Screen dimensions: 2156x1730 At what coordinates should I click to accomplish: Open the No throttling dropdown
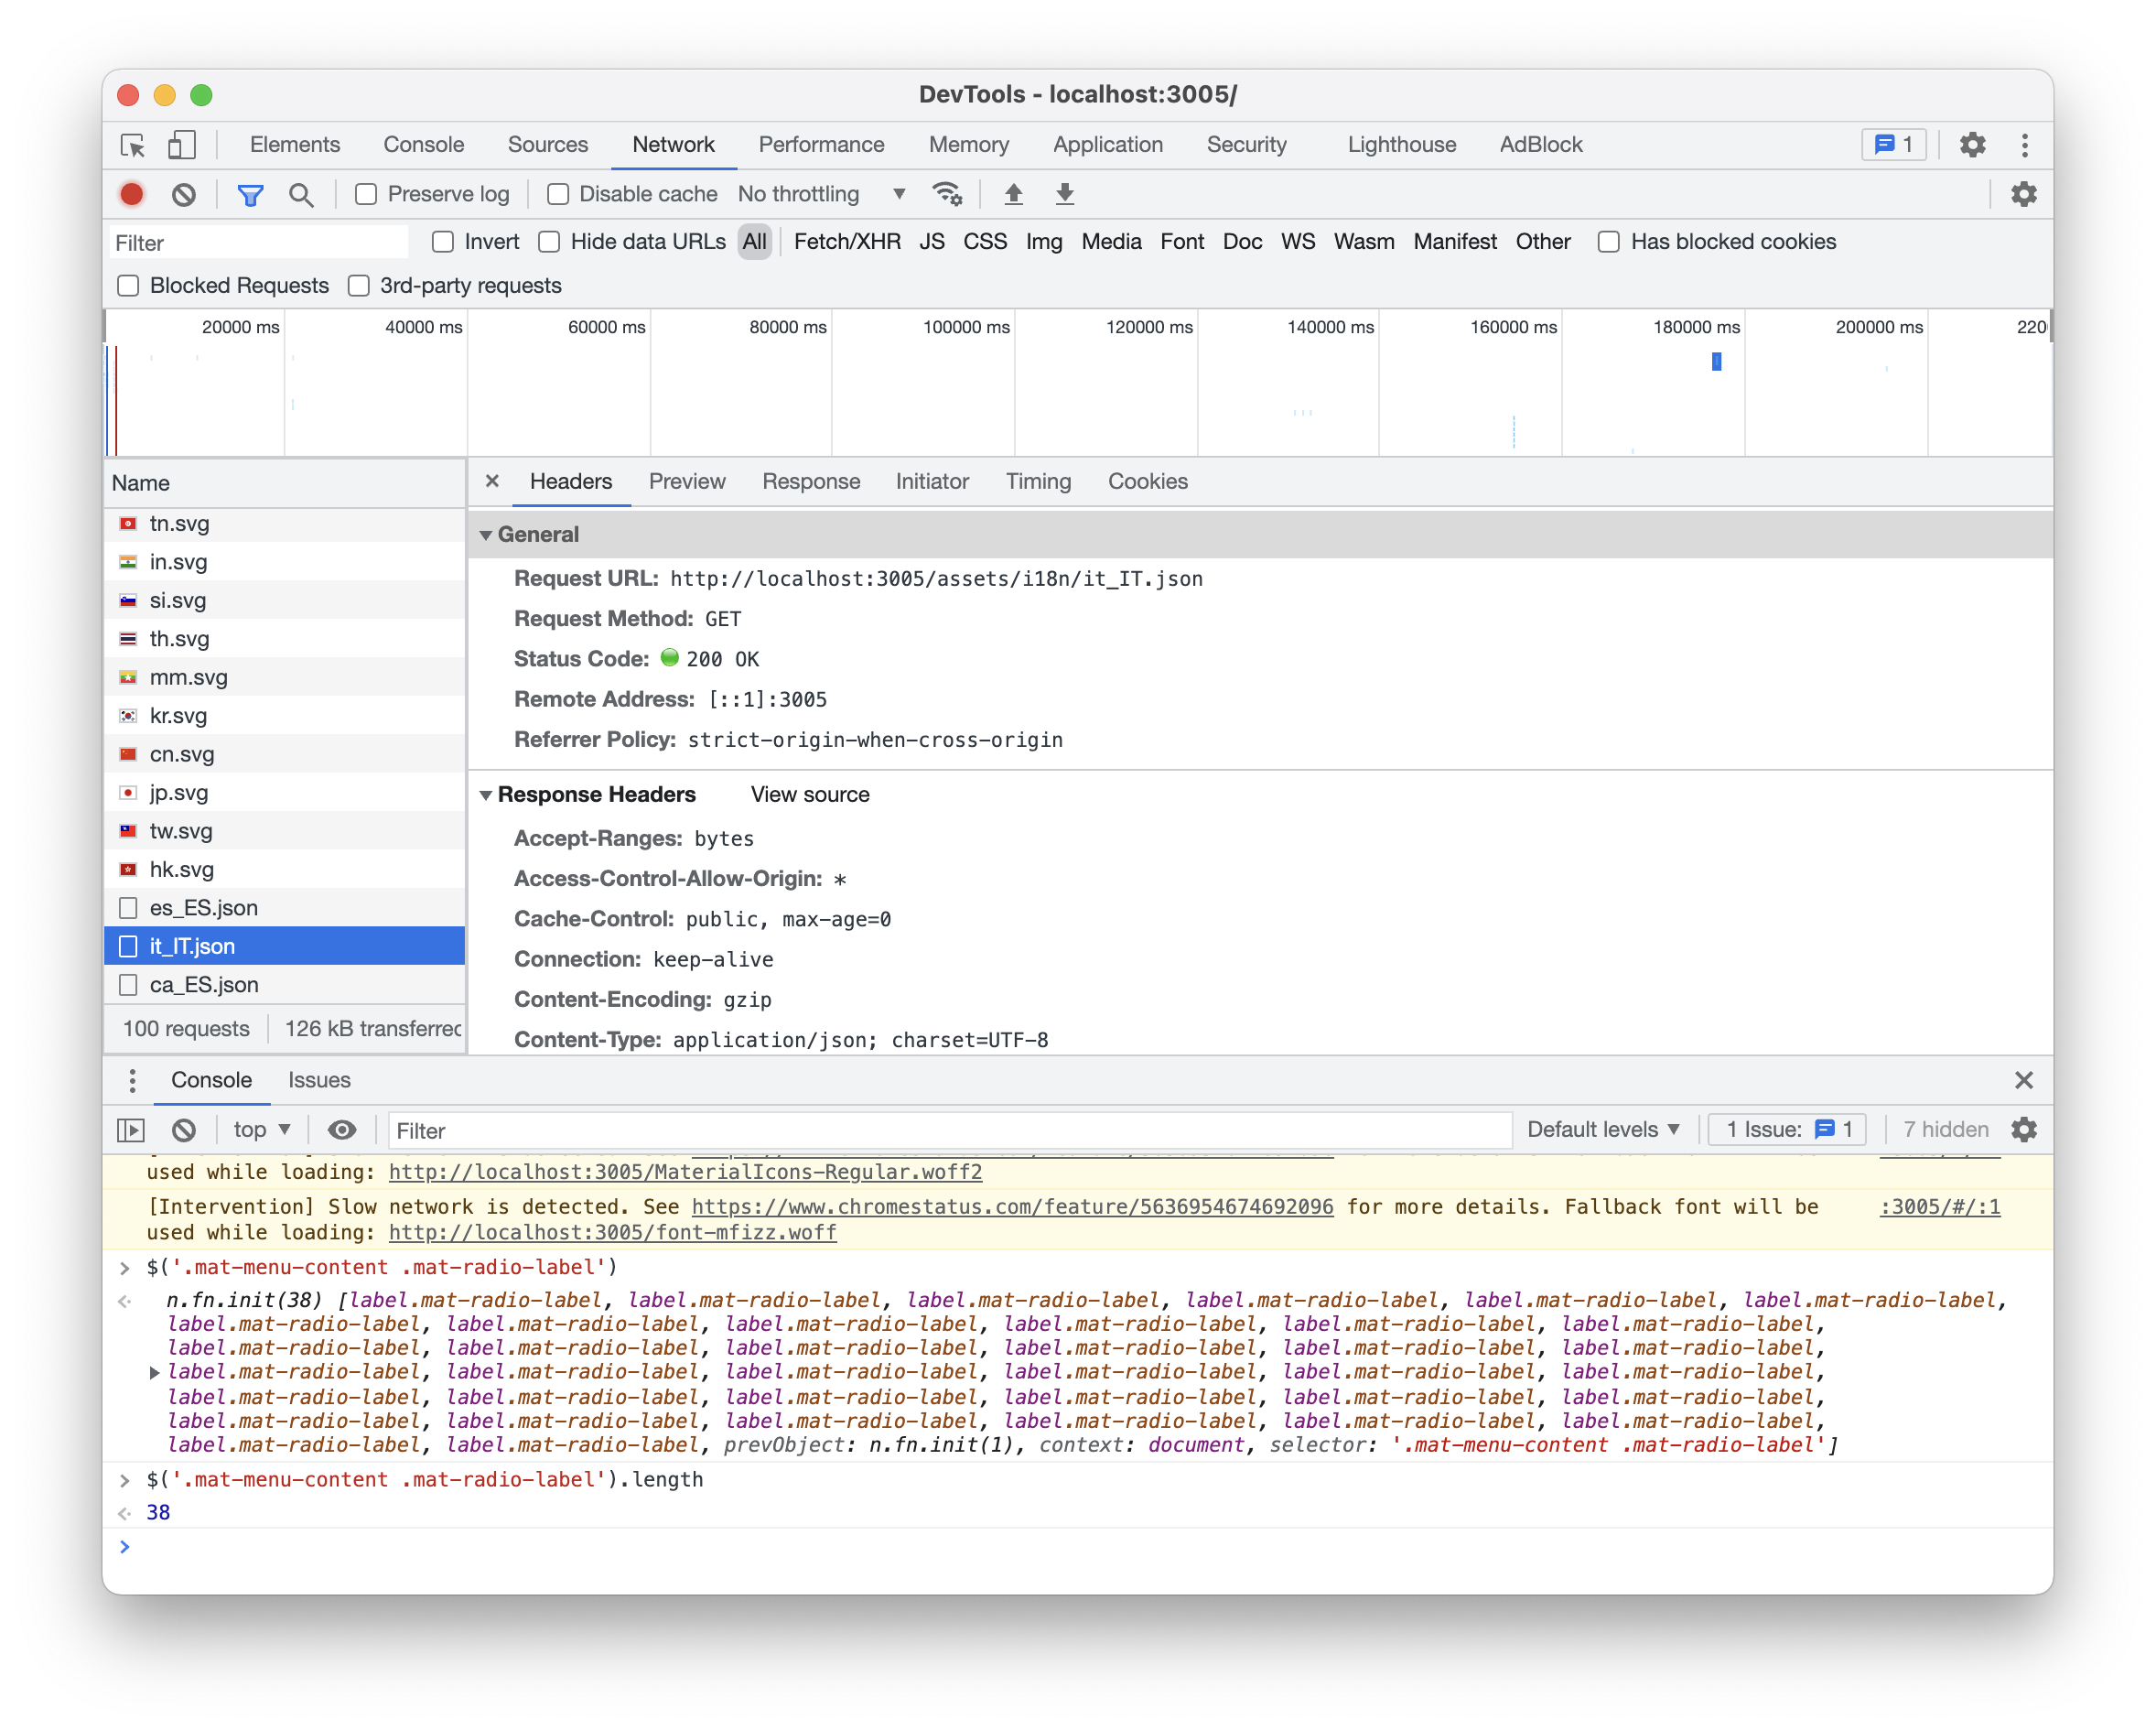point(820,194)
